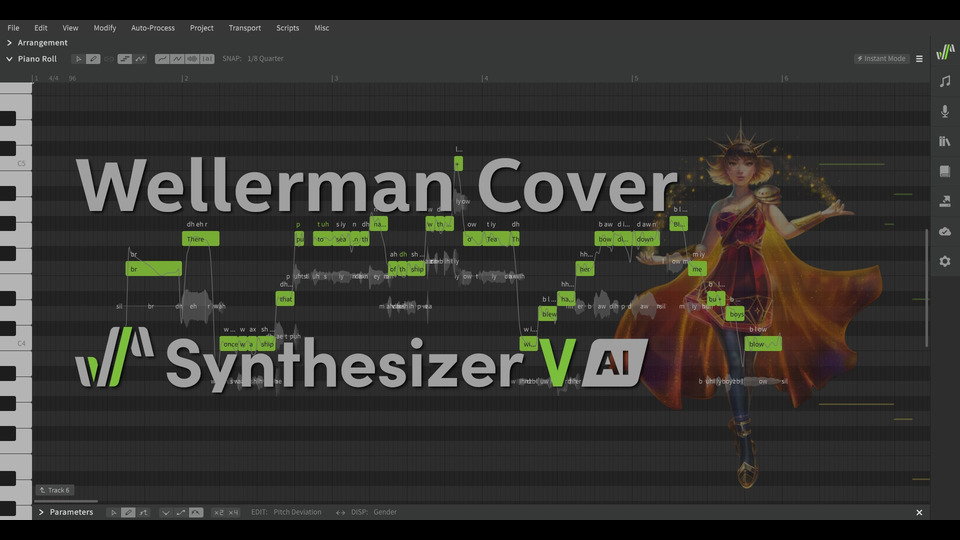Image resolution: width=960 pixels, height=540 pixels.
Task: Open the Misc menu
Action: pos(322,28)
